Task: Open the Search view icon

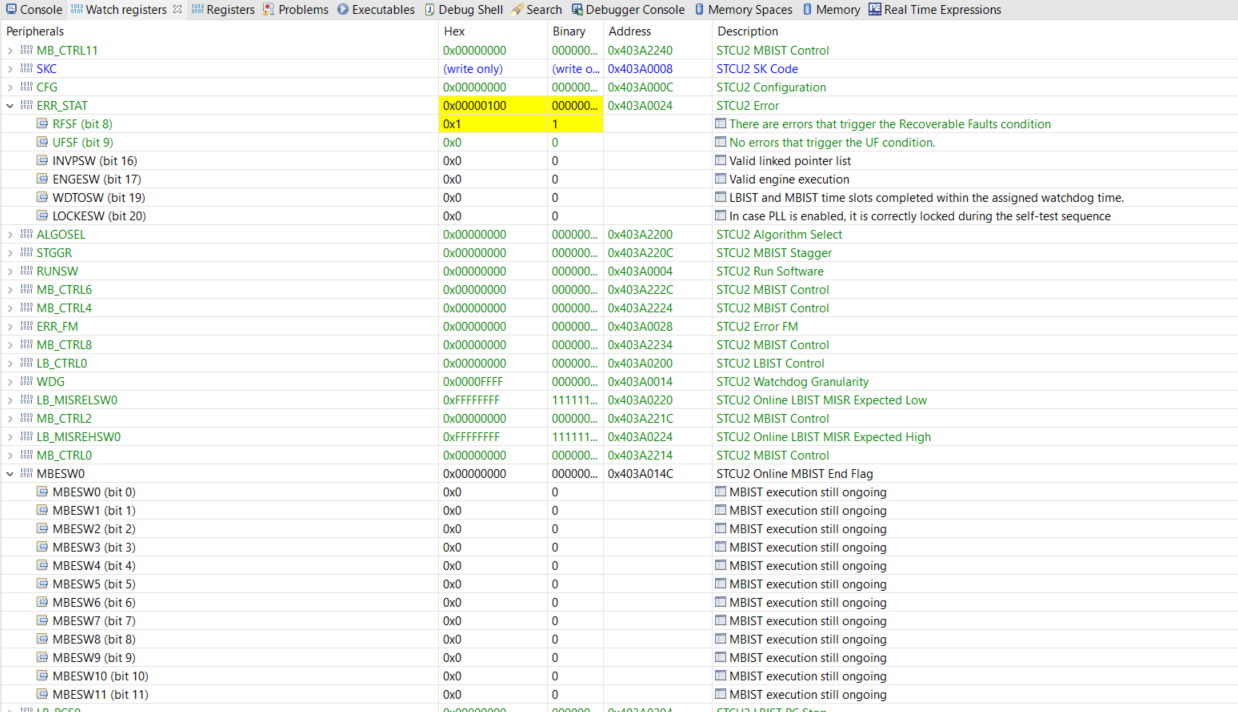Action: [x=516, y=9]
